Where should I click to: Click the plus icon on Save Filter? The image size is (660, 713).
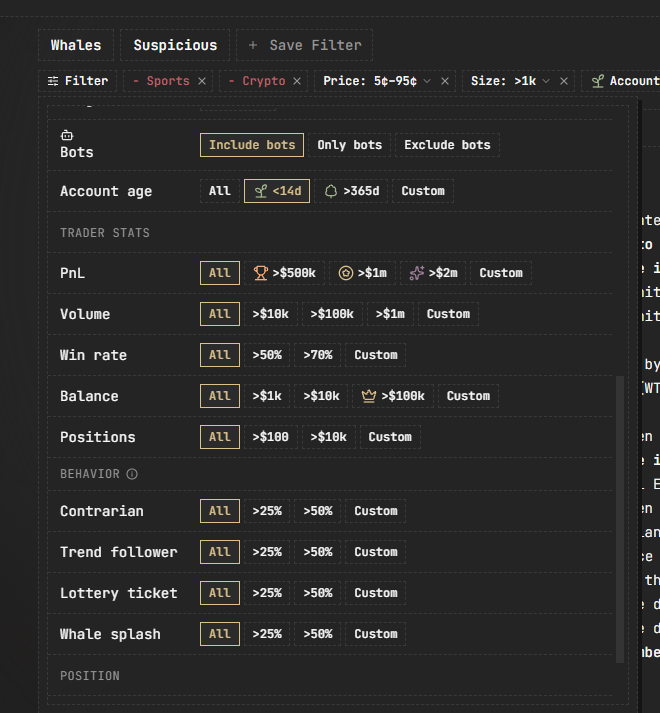pyautogui.click(x=253, y=45)
